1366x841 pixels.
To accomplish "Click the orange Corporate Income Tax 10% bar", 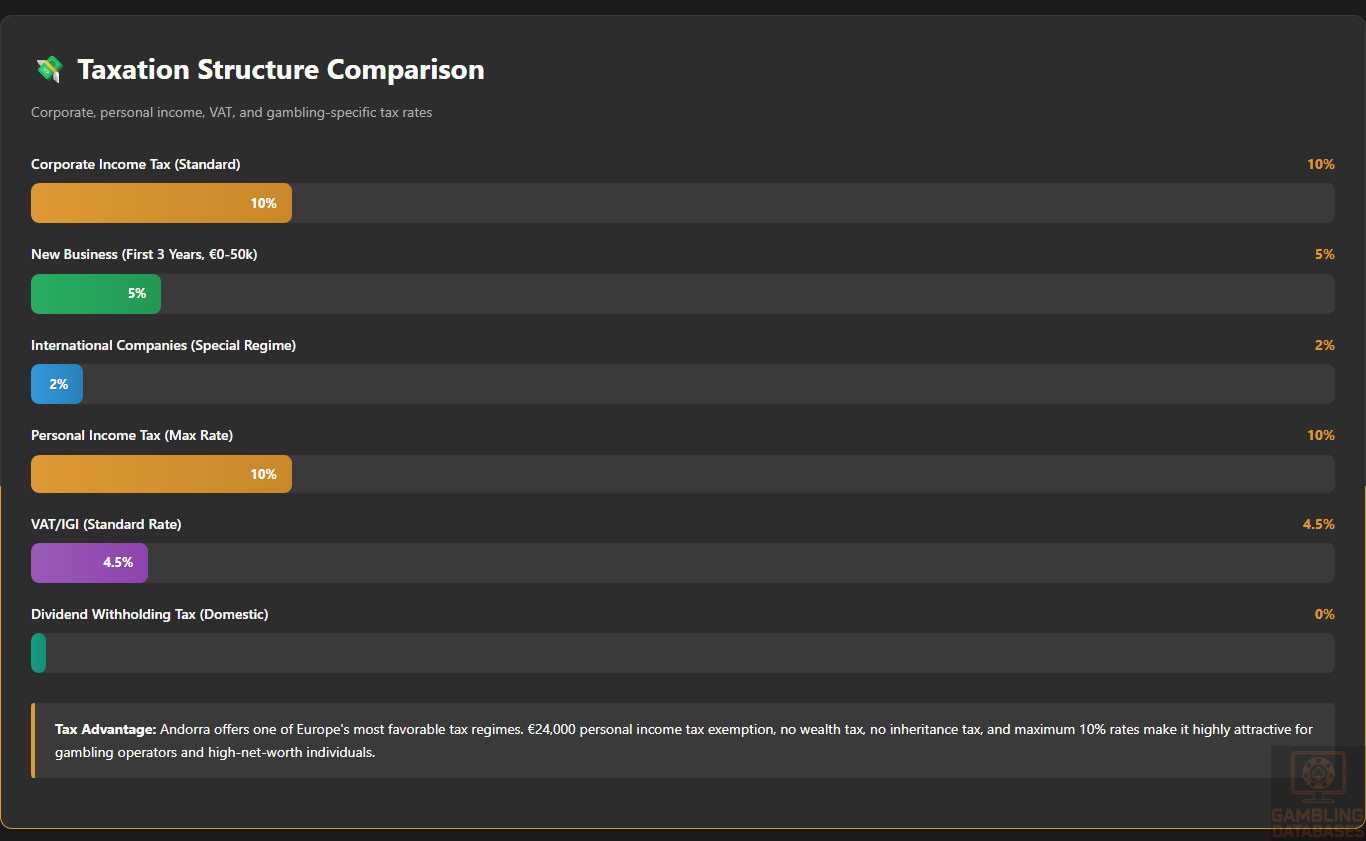I will click(161, 203).
